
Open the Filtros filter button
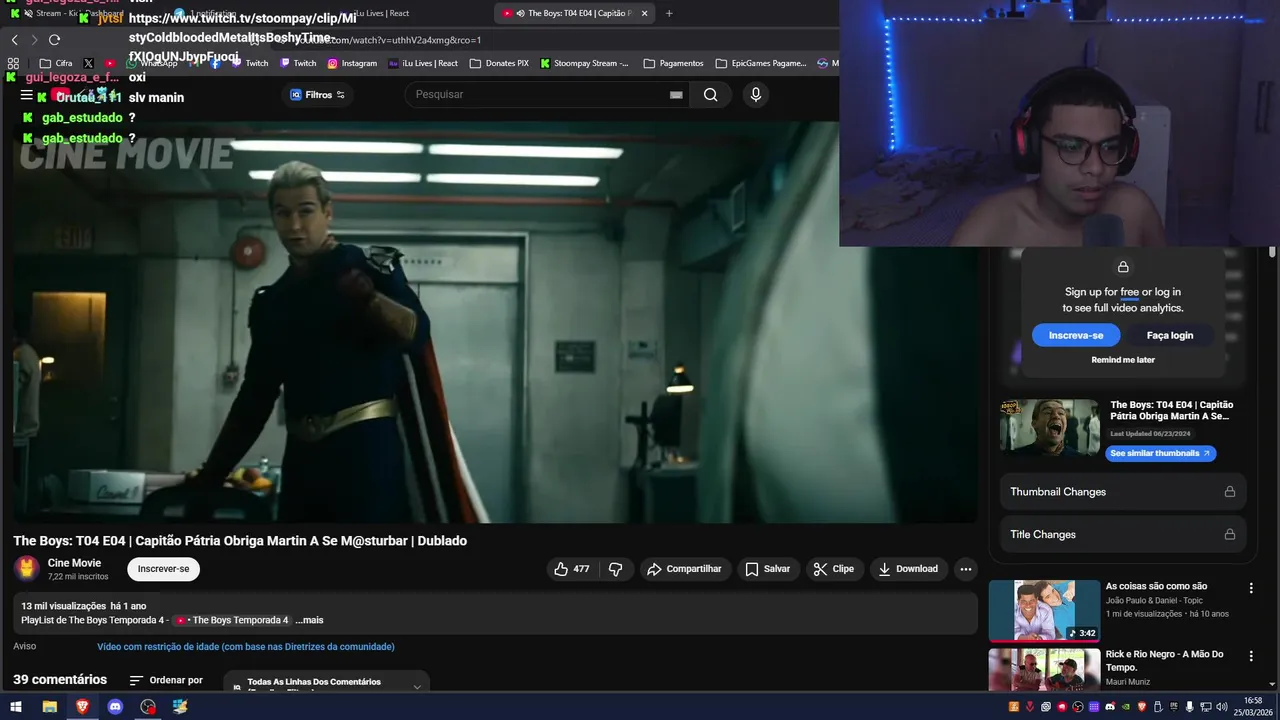pos(317,95)
